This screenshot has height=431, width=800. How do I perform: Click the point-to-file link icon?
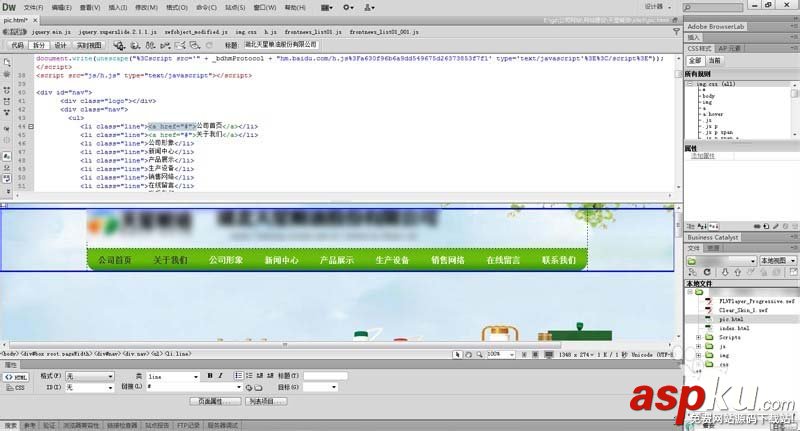click(248, 388)
